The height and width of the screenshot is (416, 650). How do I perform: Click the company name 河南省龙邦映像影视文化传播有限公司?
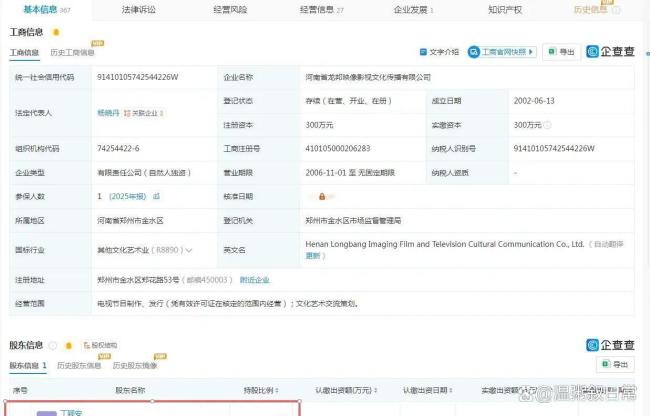[368, 77]
